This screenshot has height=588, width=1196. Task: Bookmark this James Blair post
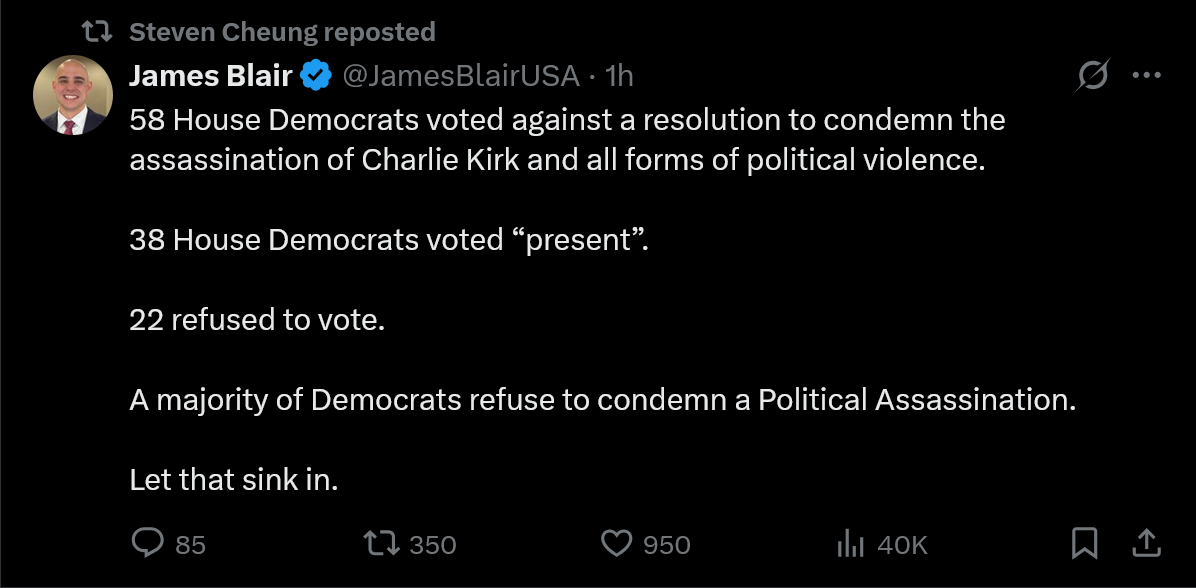[x=1084, y=544]
